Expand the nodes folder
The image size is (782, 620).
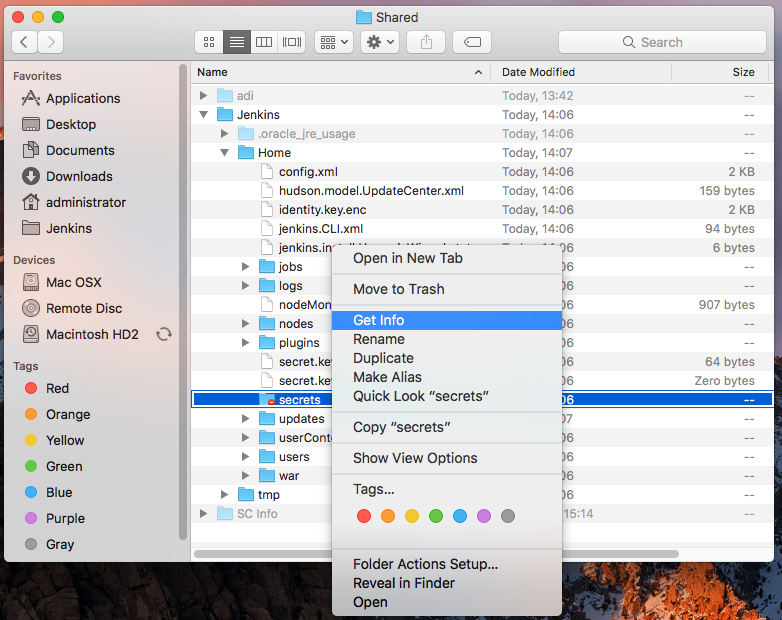(245, 323)
